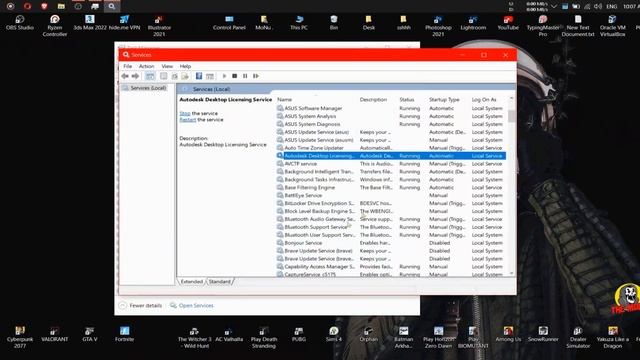
Task: Open the VALORANT desktop icon
Action: (x=55, y=334)
